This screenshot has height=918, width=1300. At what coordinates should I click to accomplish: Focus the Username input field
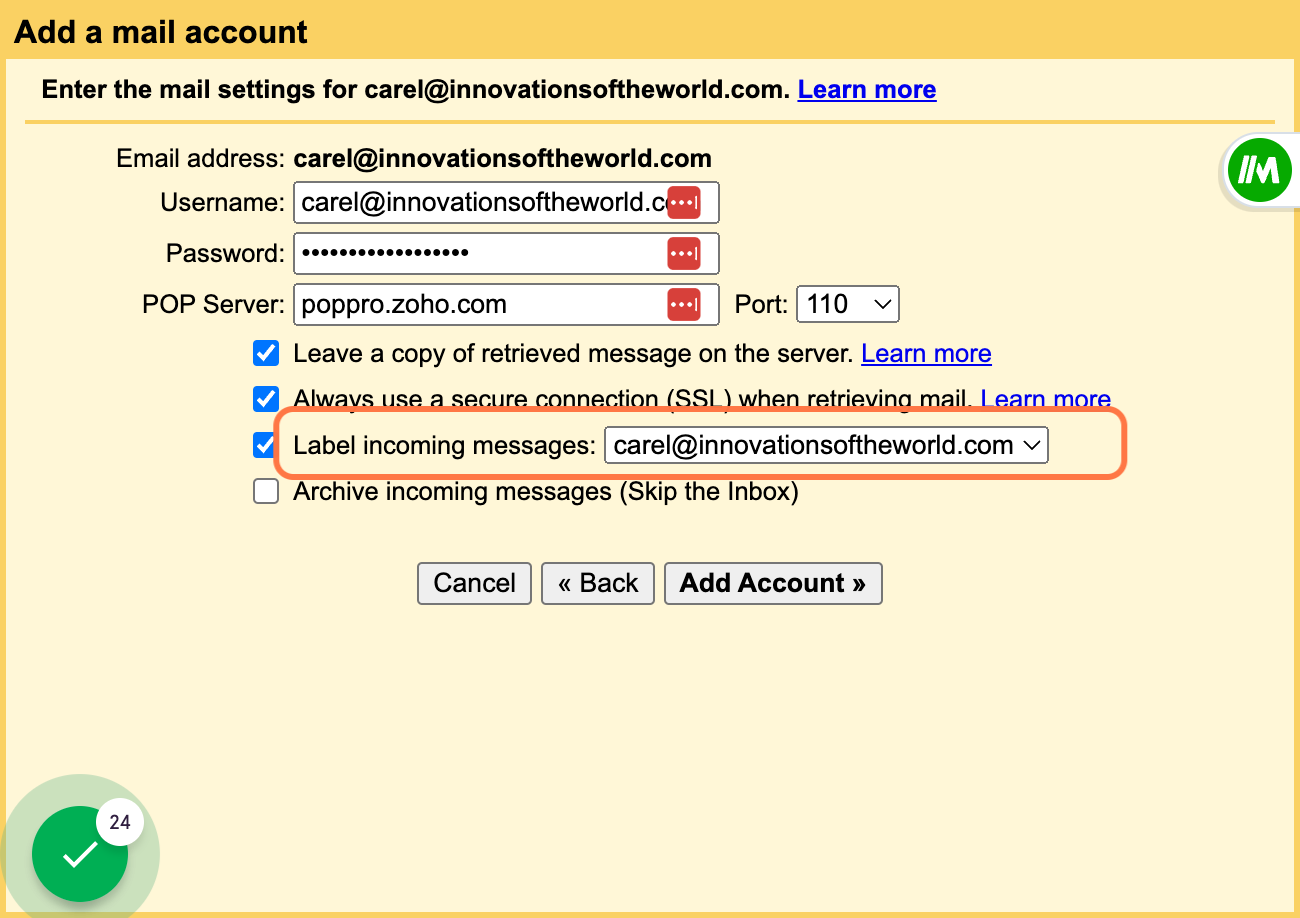coord(506,202)
